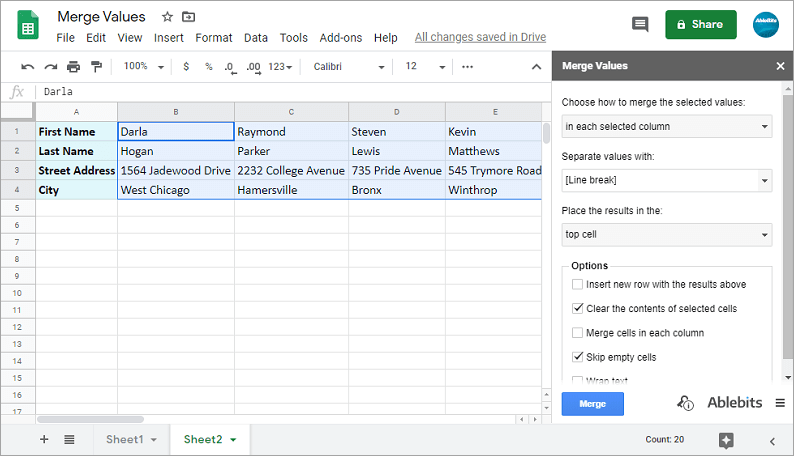Select the cell with Winthrop
This screenshot has width=794, height=456.
494,190
